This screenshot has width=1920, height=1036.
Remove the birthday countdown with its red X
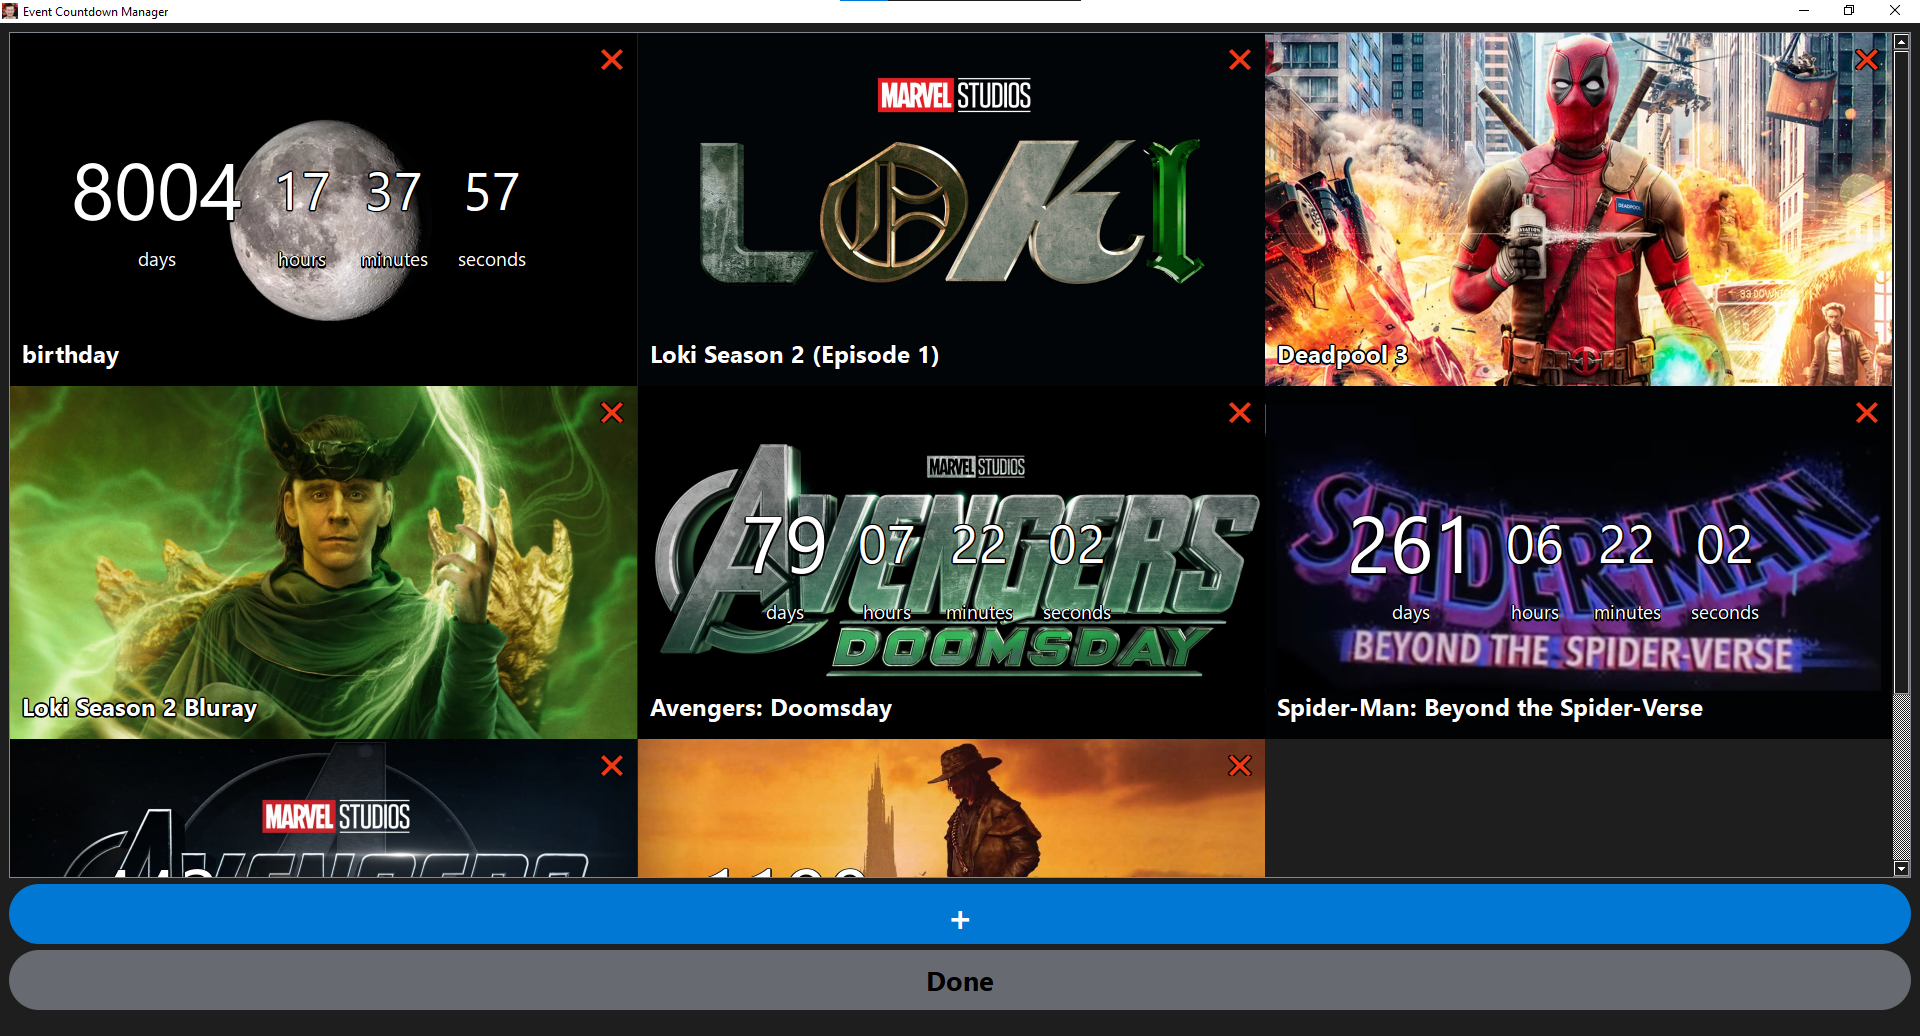(612, 60)
